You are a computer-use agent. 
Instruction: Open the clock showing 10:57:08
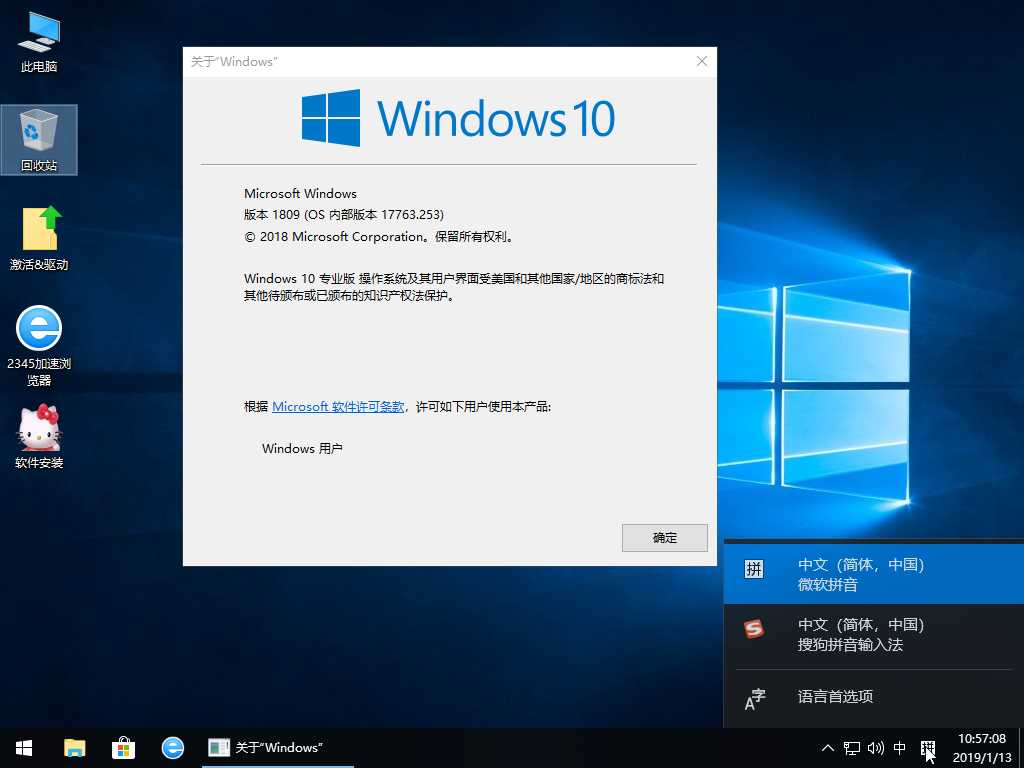pos(982,739)
